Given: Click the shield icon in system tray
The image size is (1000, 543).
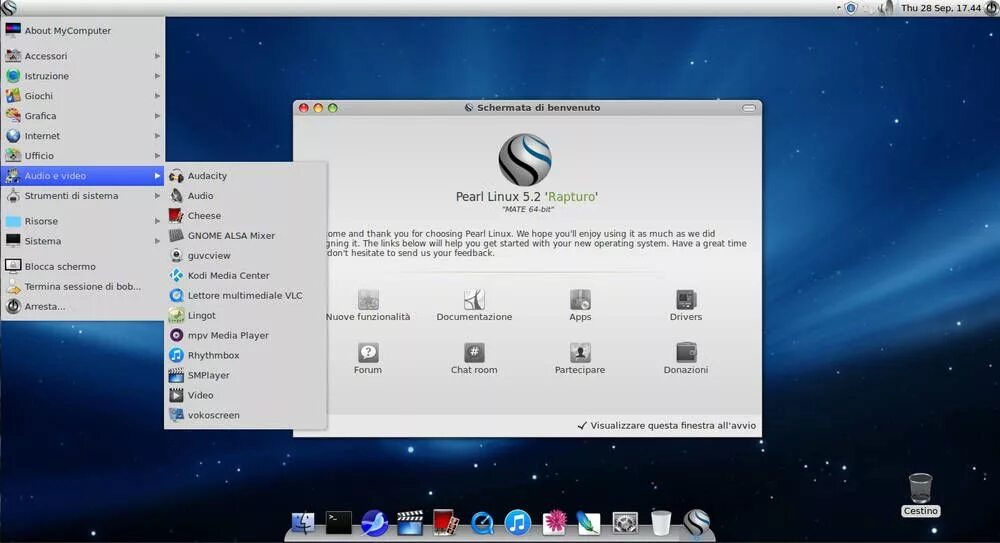Looking at the screenshot, I should click(850, 8).
